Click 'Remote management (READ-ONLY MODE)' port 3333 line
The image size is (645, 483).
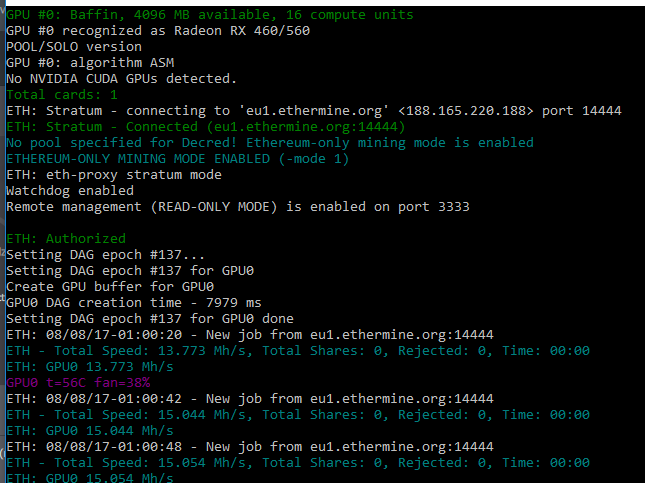pos(238,207)
